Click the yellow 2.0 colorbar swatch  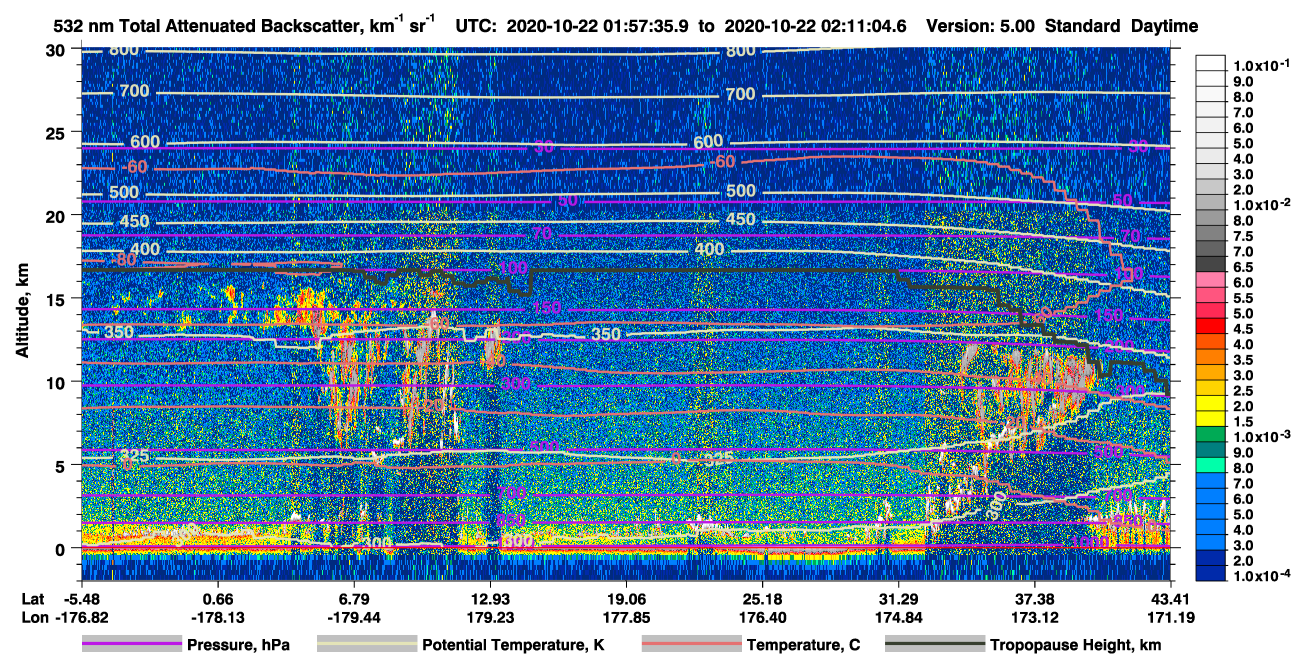pos(1210,406)
